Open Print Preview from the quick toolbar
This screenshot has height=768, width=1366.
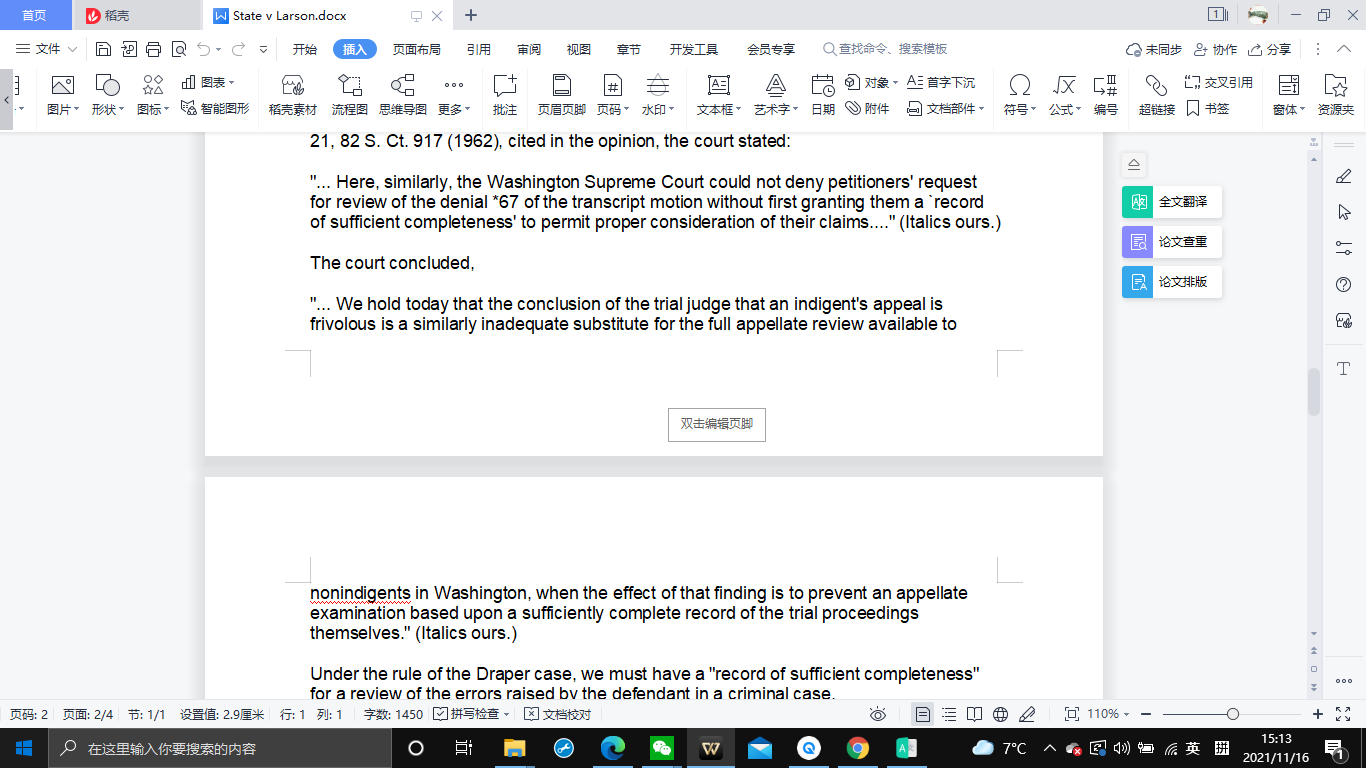179,49
